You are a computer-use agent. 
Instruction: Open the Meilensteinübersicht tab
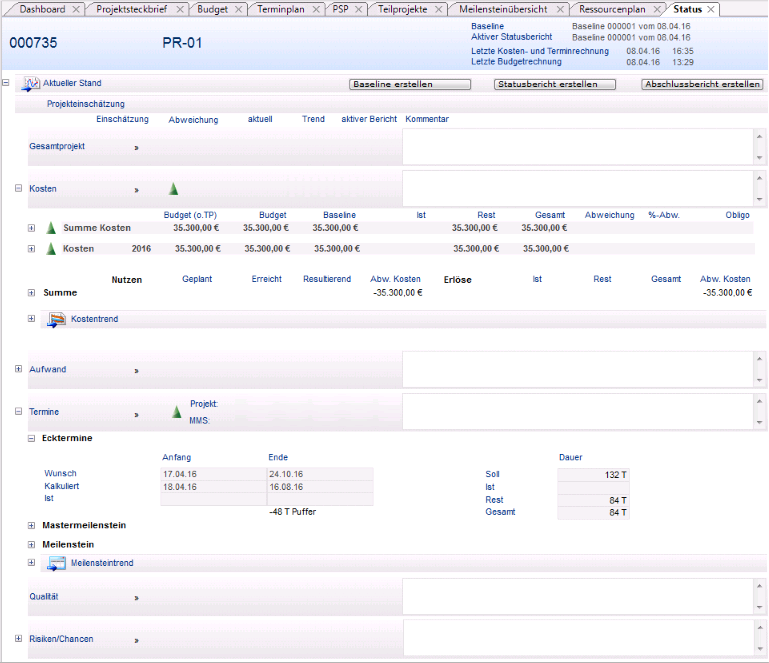tap(503, 9)
